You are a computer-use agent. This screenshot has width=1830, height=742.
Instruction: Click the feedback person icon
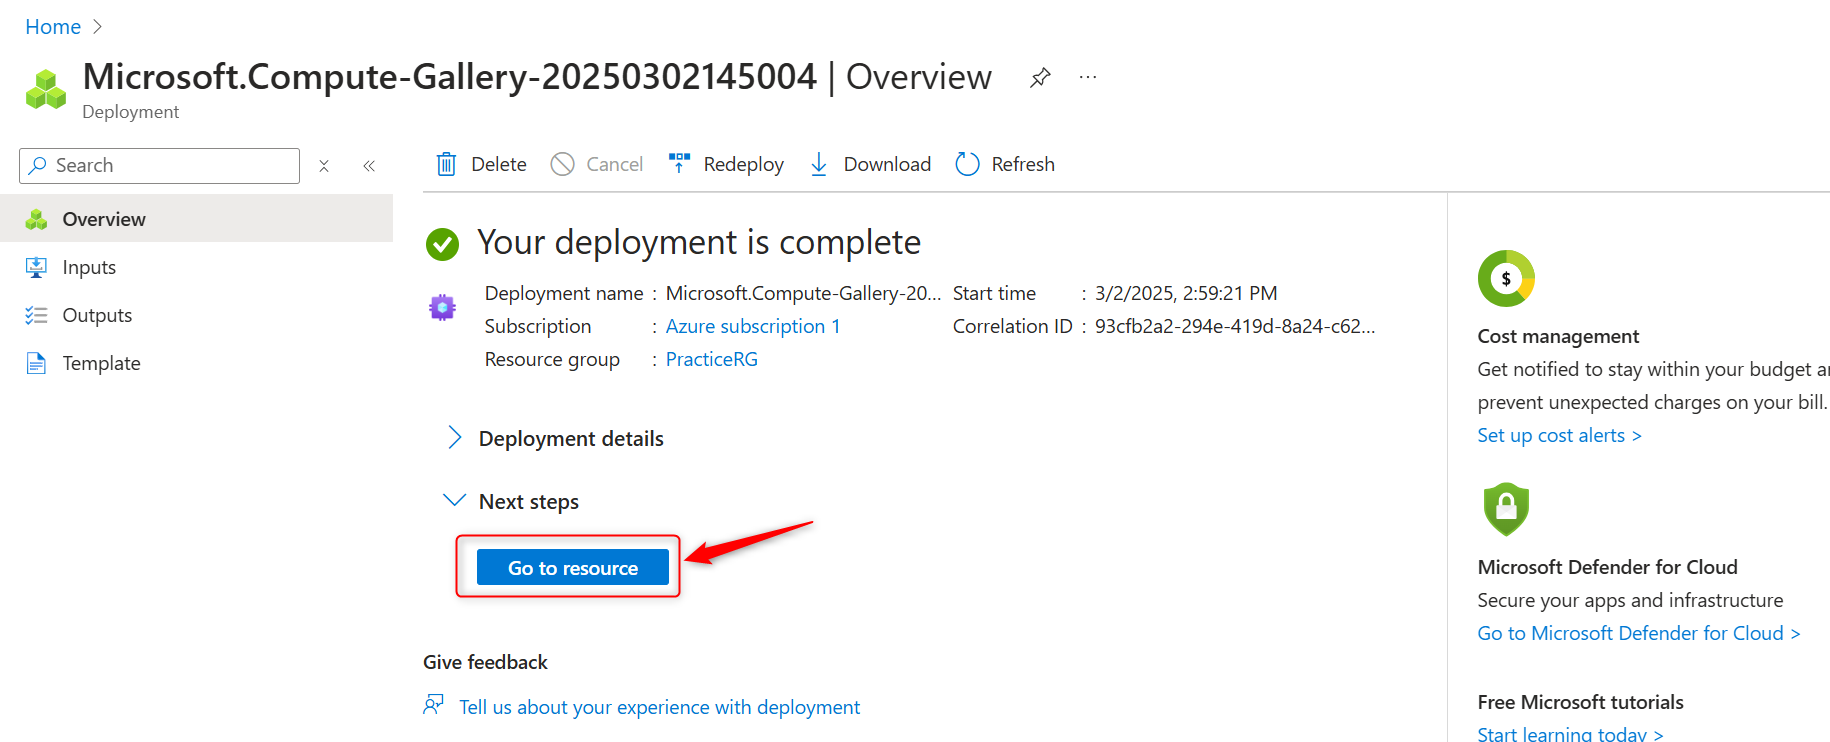pyautogui.click(x=434, y=705)
